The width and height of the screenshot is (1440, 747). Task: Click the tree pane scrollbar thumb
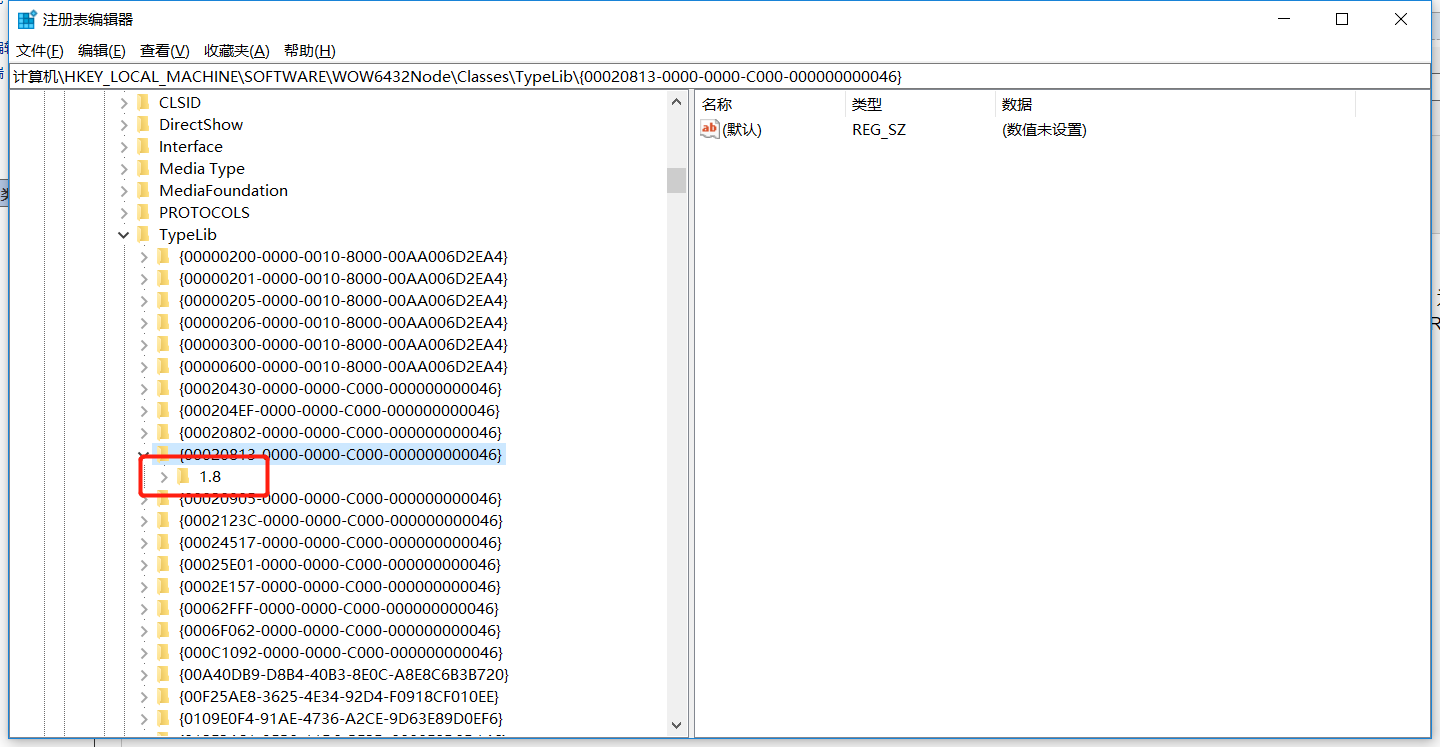point(677,180)
